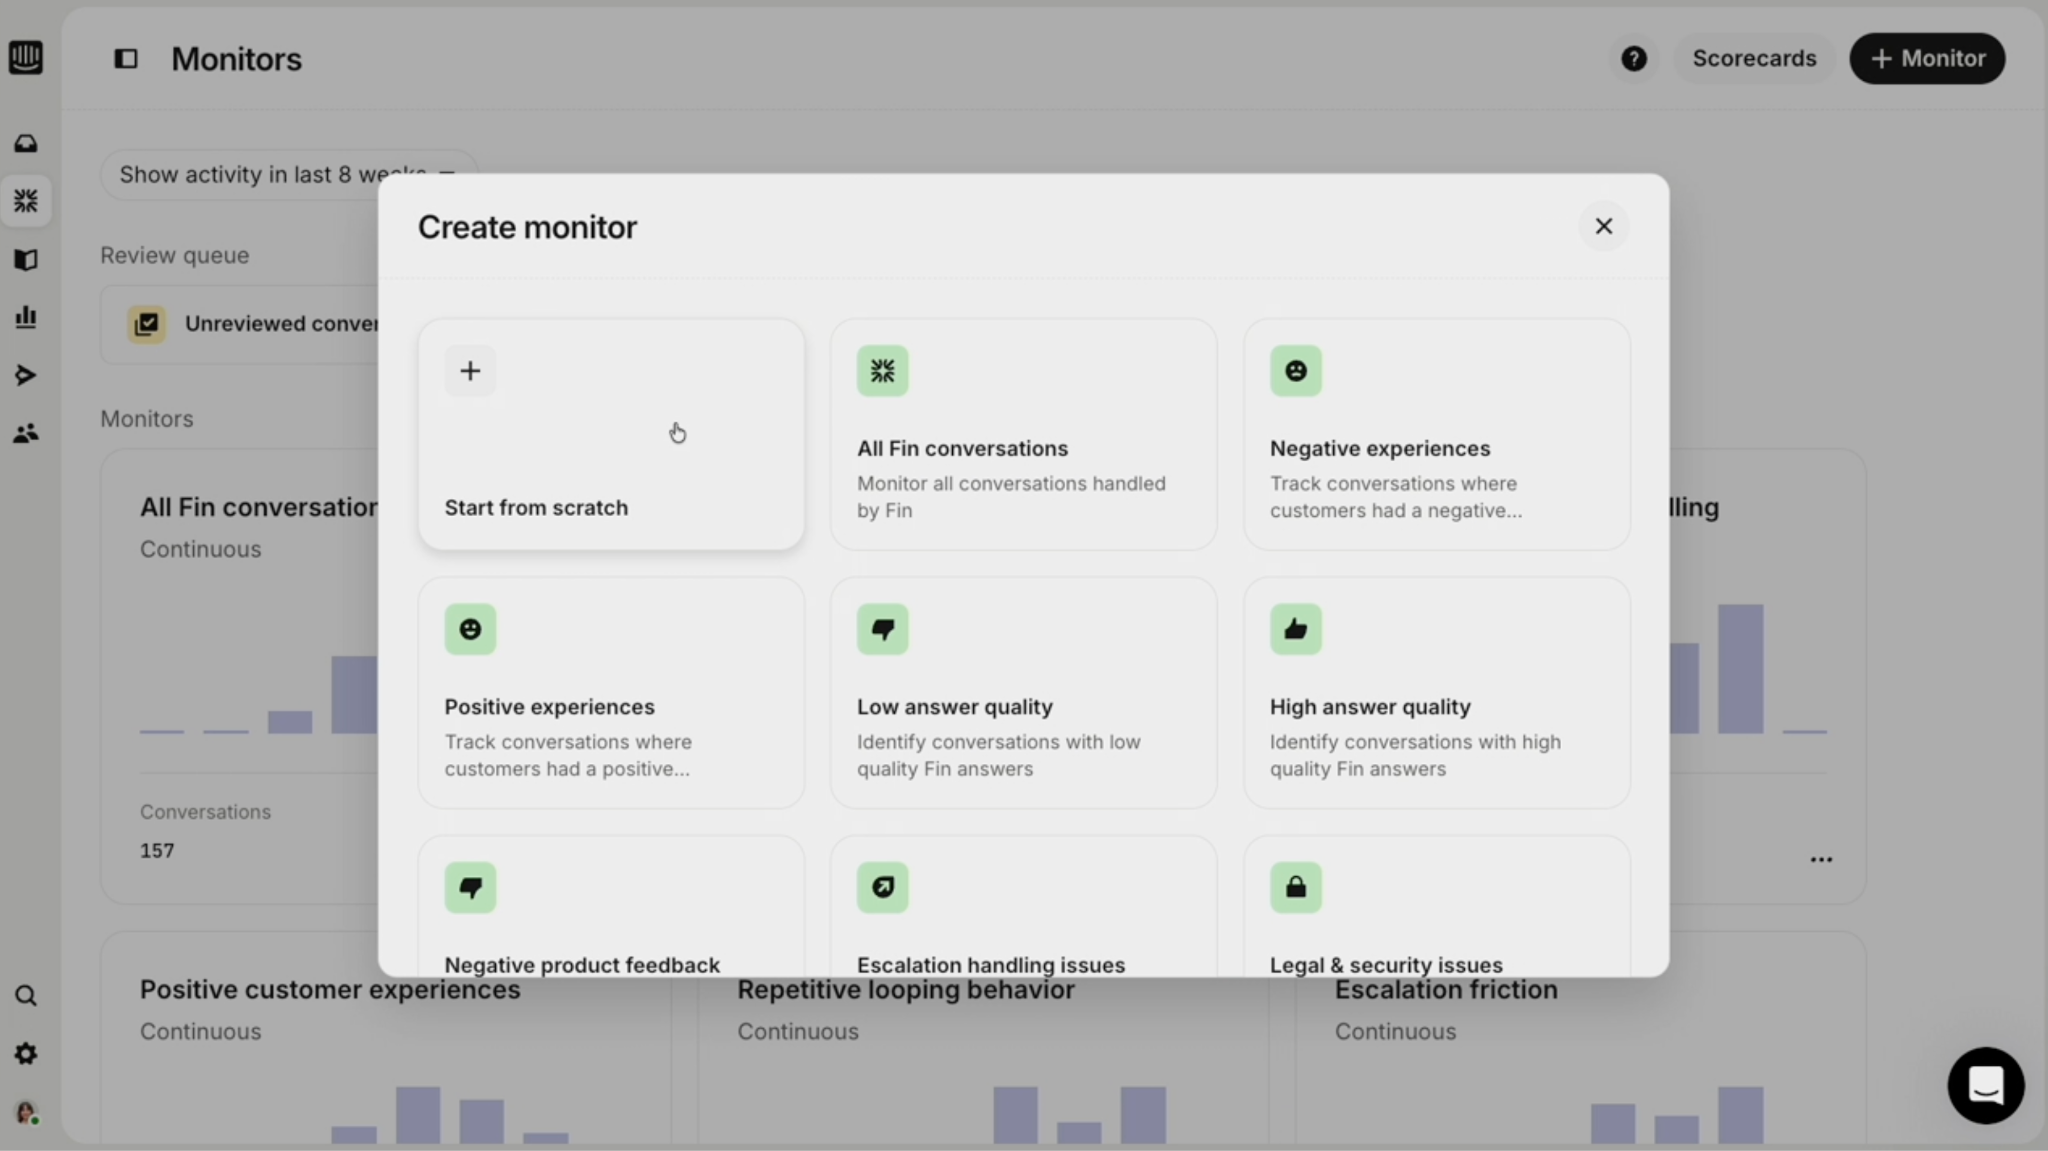Close the Create monitor dialog

coord(1603,227)
